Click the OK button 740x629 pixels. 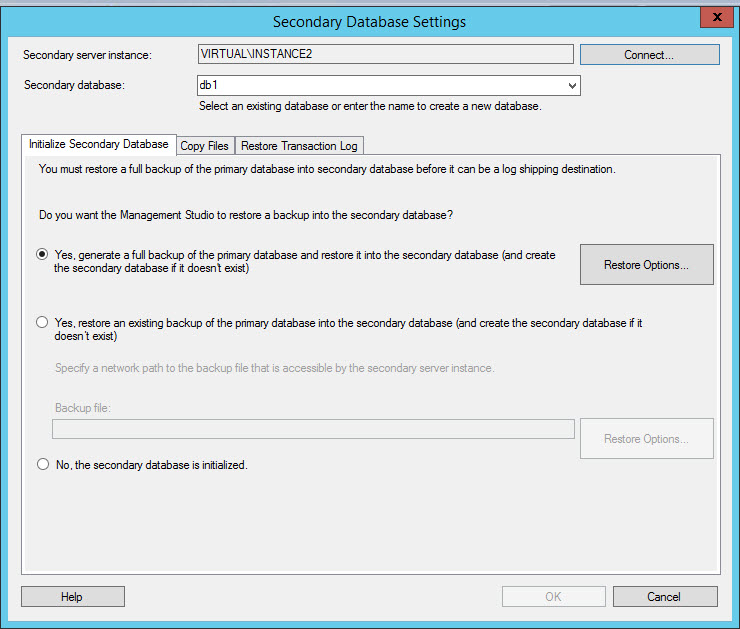(553, 597)
